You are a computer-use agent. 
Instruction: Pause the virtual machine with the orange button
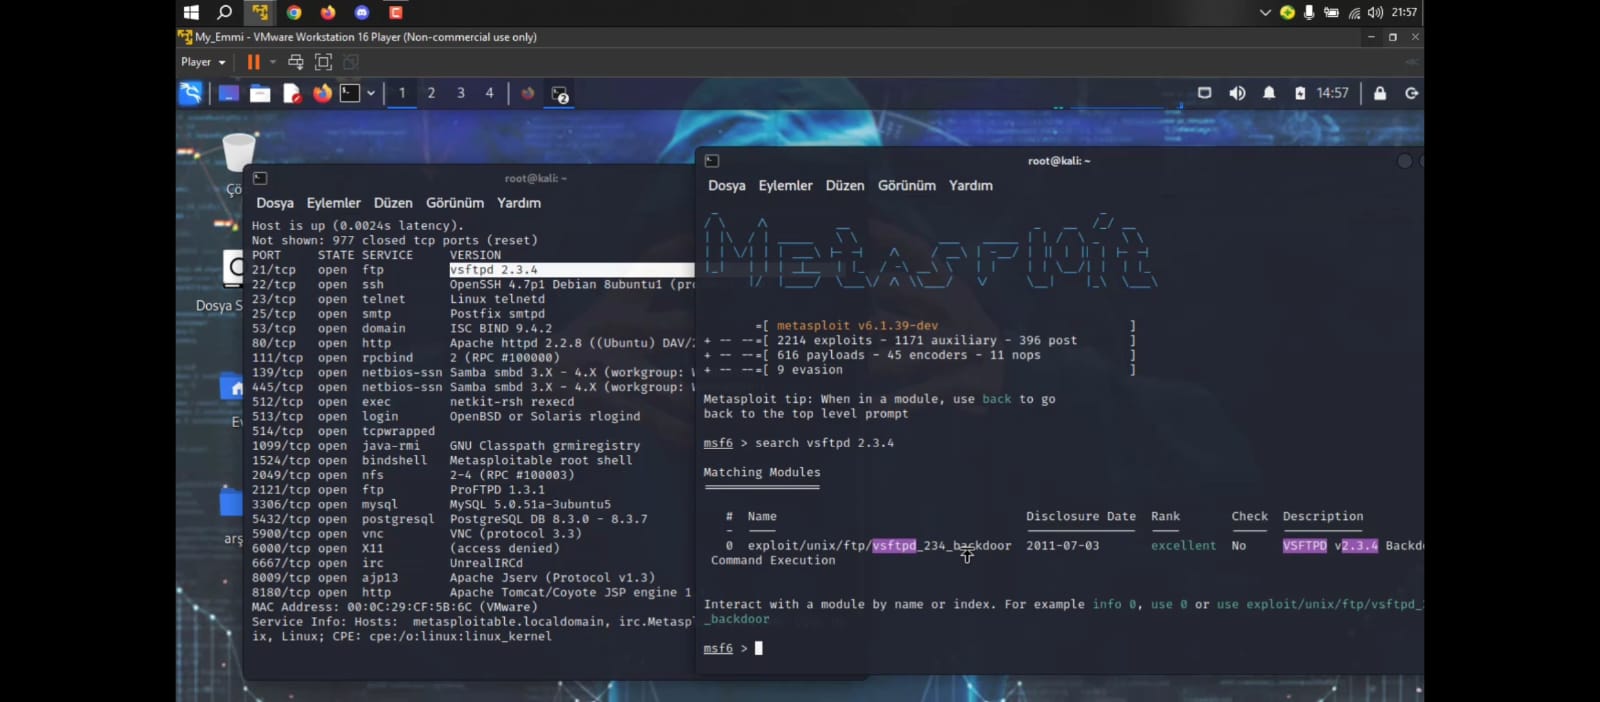254,62
